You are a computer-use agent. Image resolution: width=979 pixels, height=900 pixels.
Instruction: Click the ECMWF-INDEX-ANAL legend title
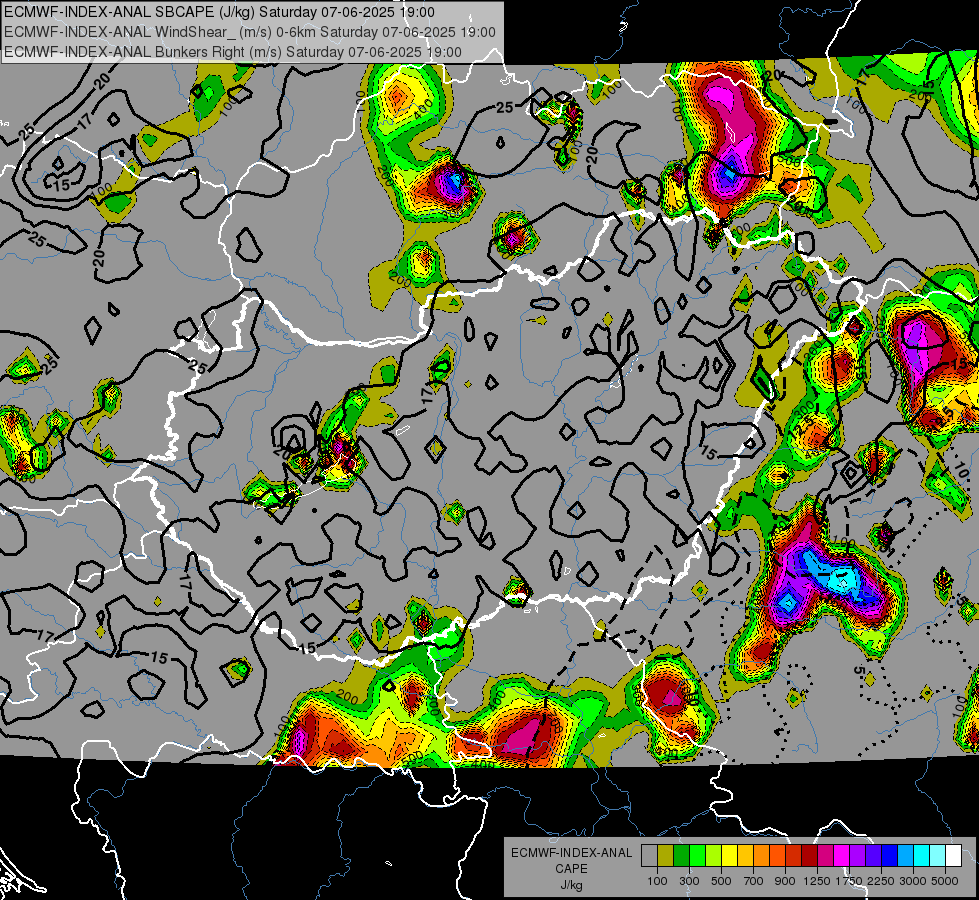click(x=571, y=853)
